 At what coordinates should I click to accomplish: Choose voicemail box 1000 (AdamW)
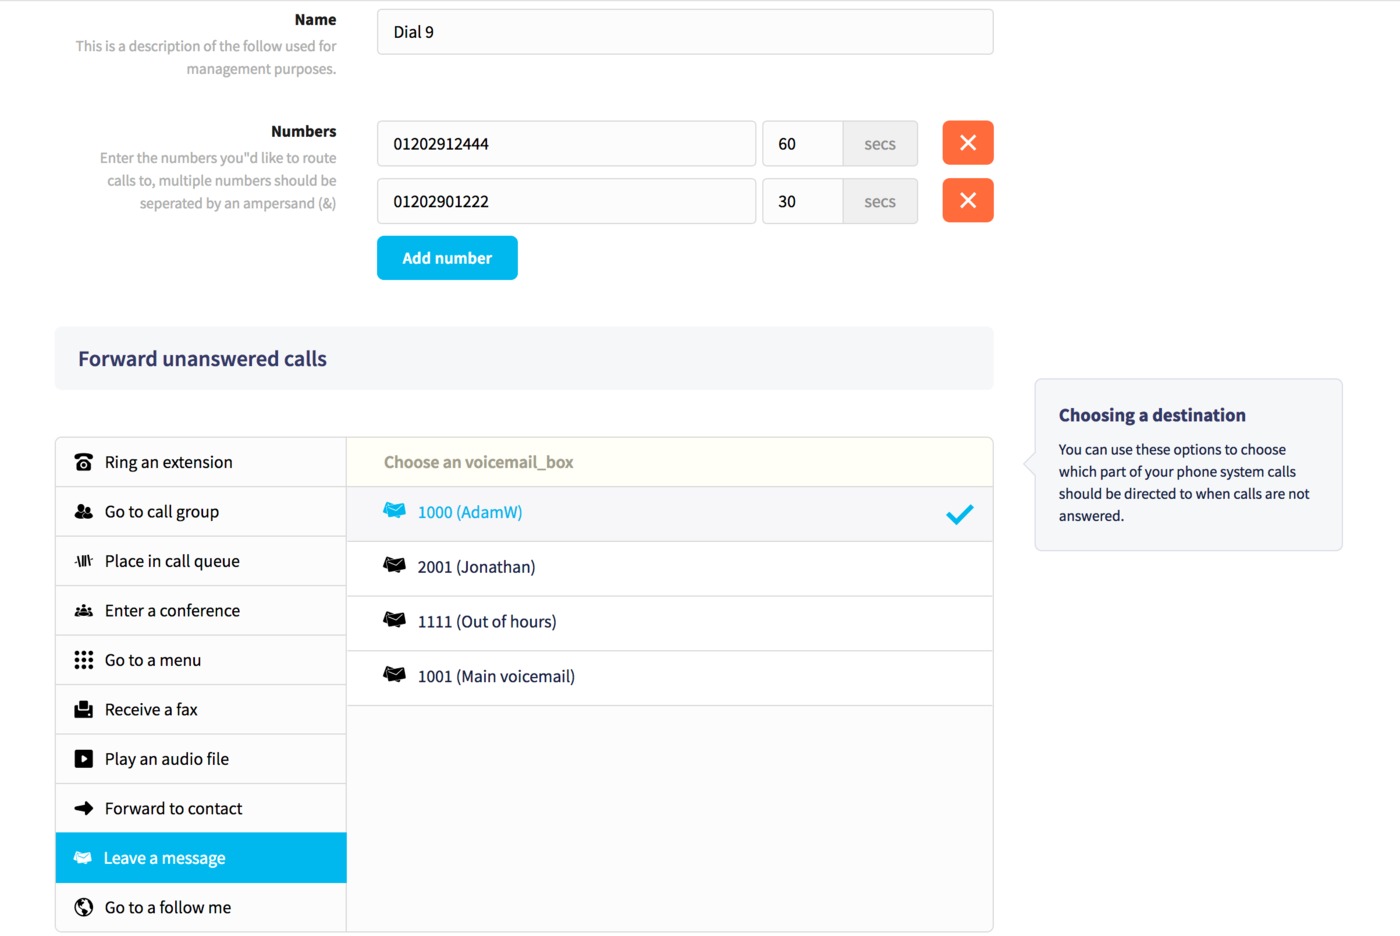(670, 514)
